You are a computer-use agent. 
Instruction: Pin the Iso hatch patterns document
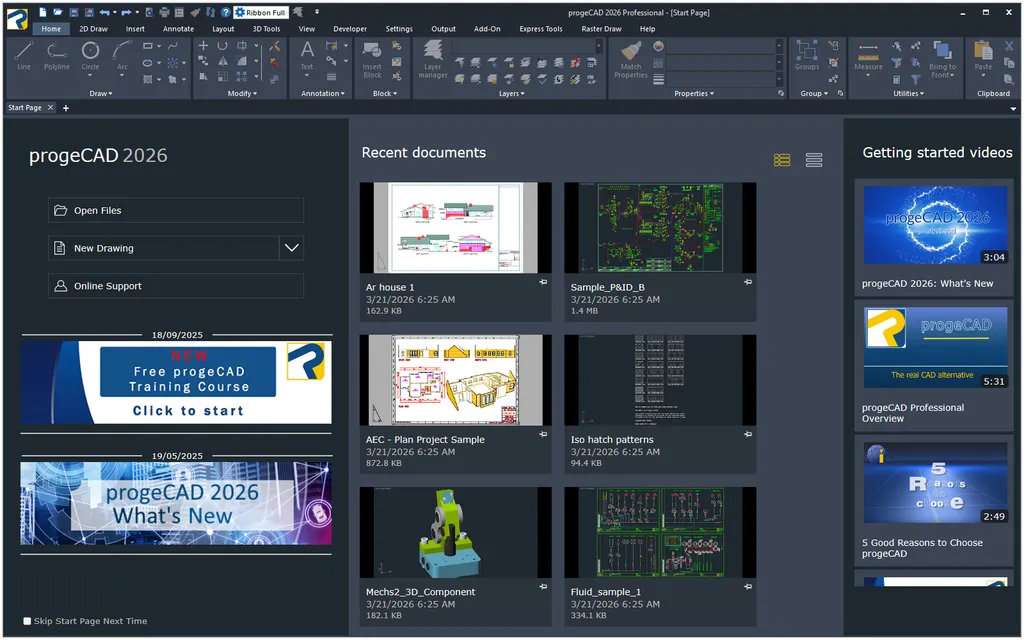(x=748, y=434)
